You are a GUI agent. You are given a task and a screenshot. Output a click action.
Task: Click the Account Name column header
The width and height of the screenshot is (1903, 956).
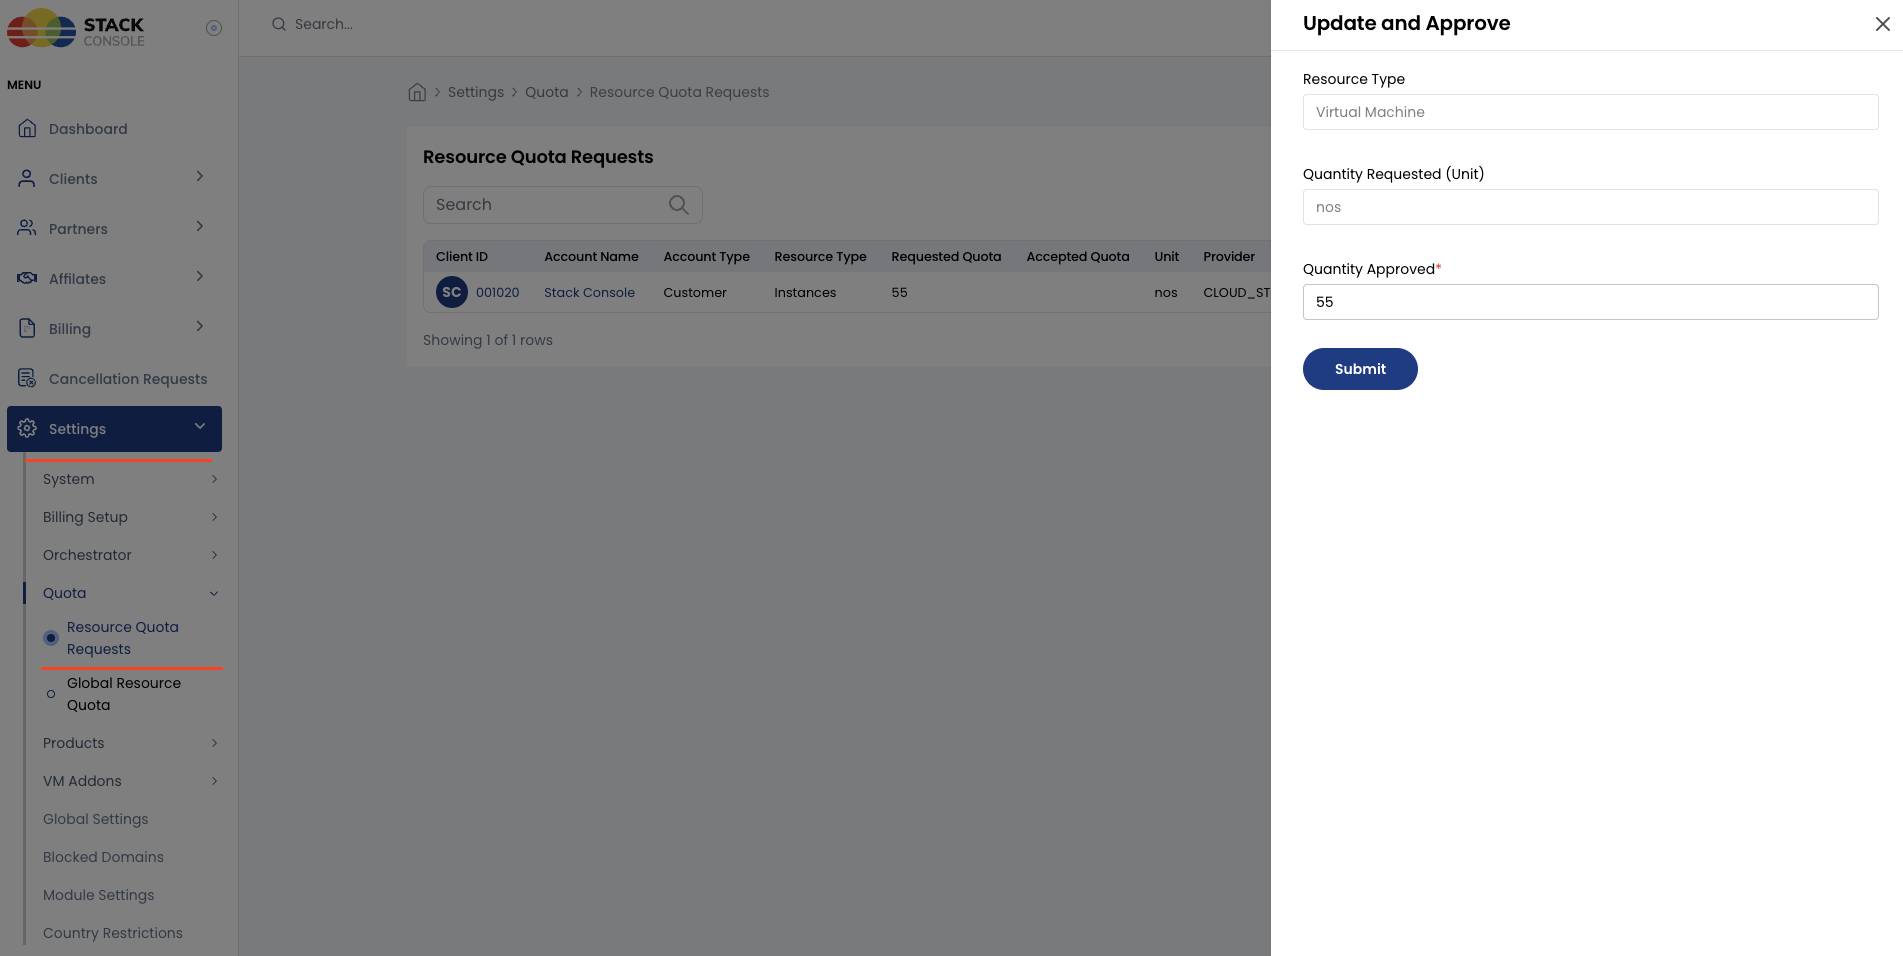(x=591, y=257)
